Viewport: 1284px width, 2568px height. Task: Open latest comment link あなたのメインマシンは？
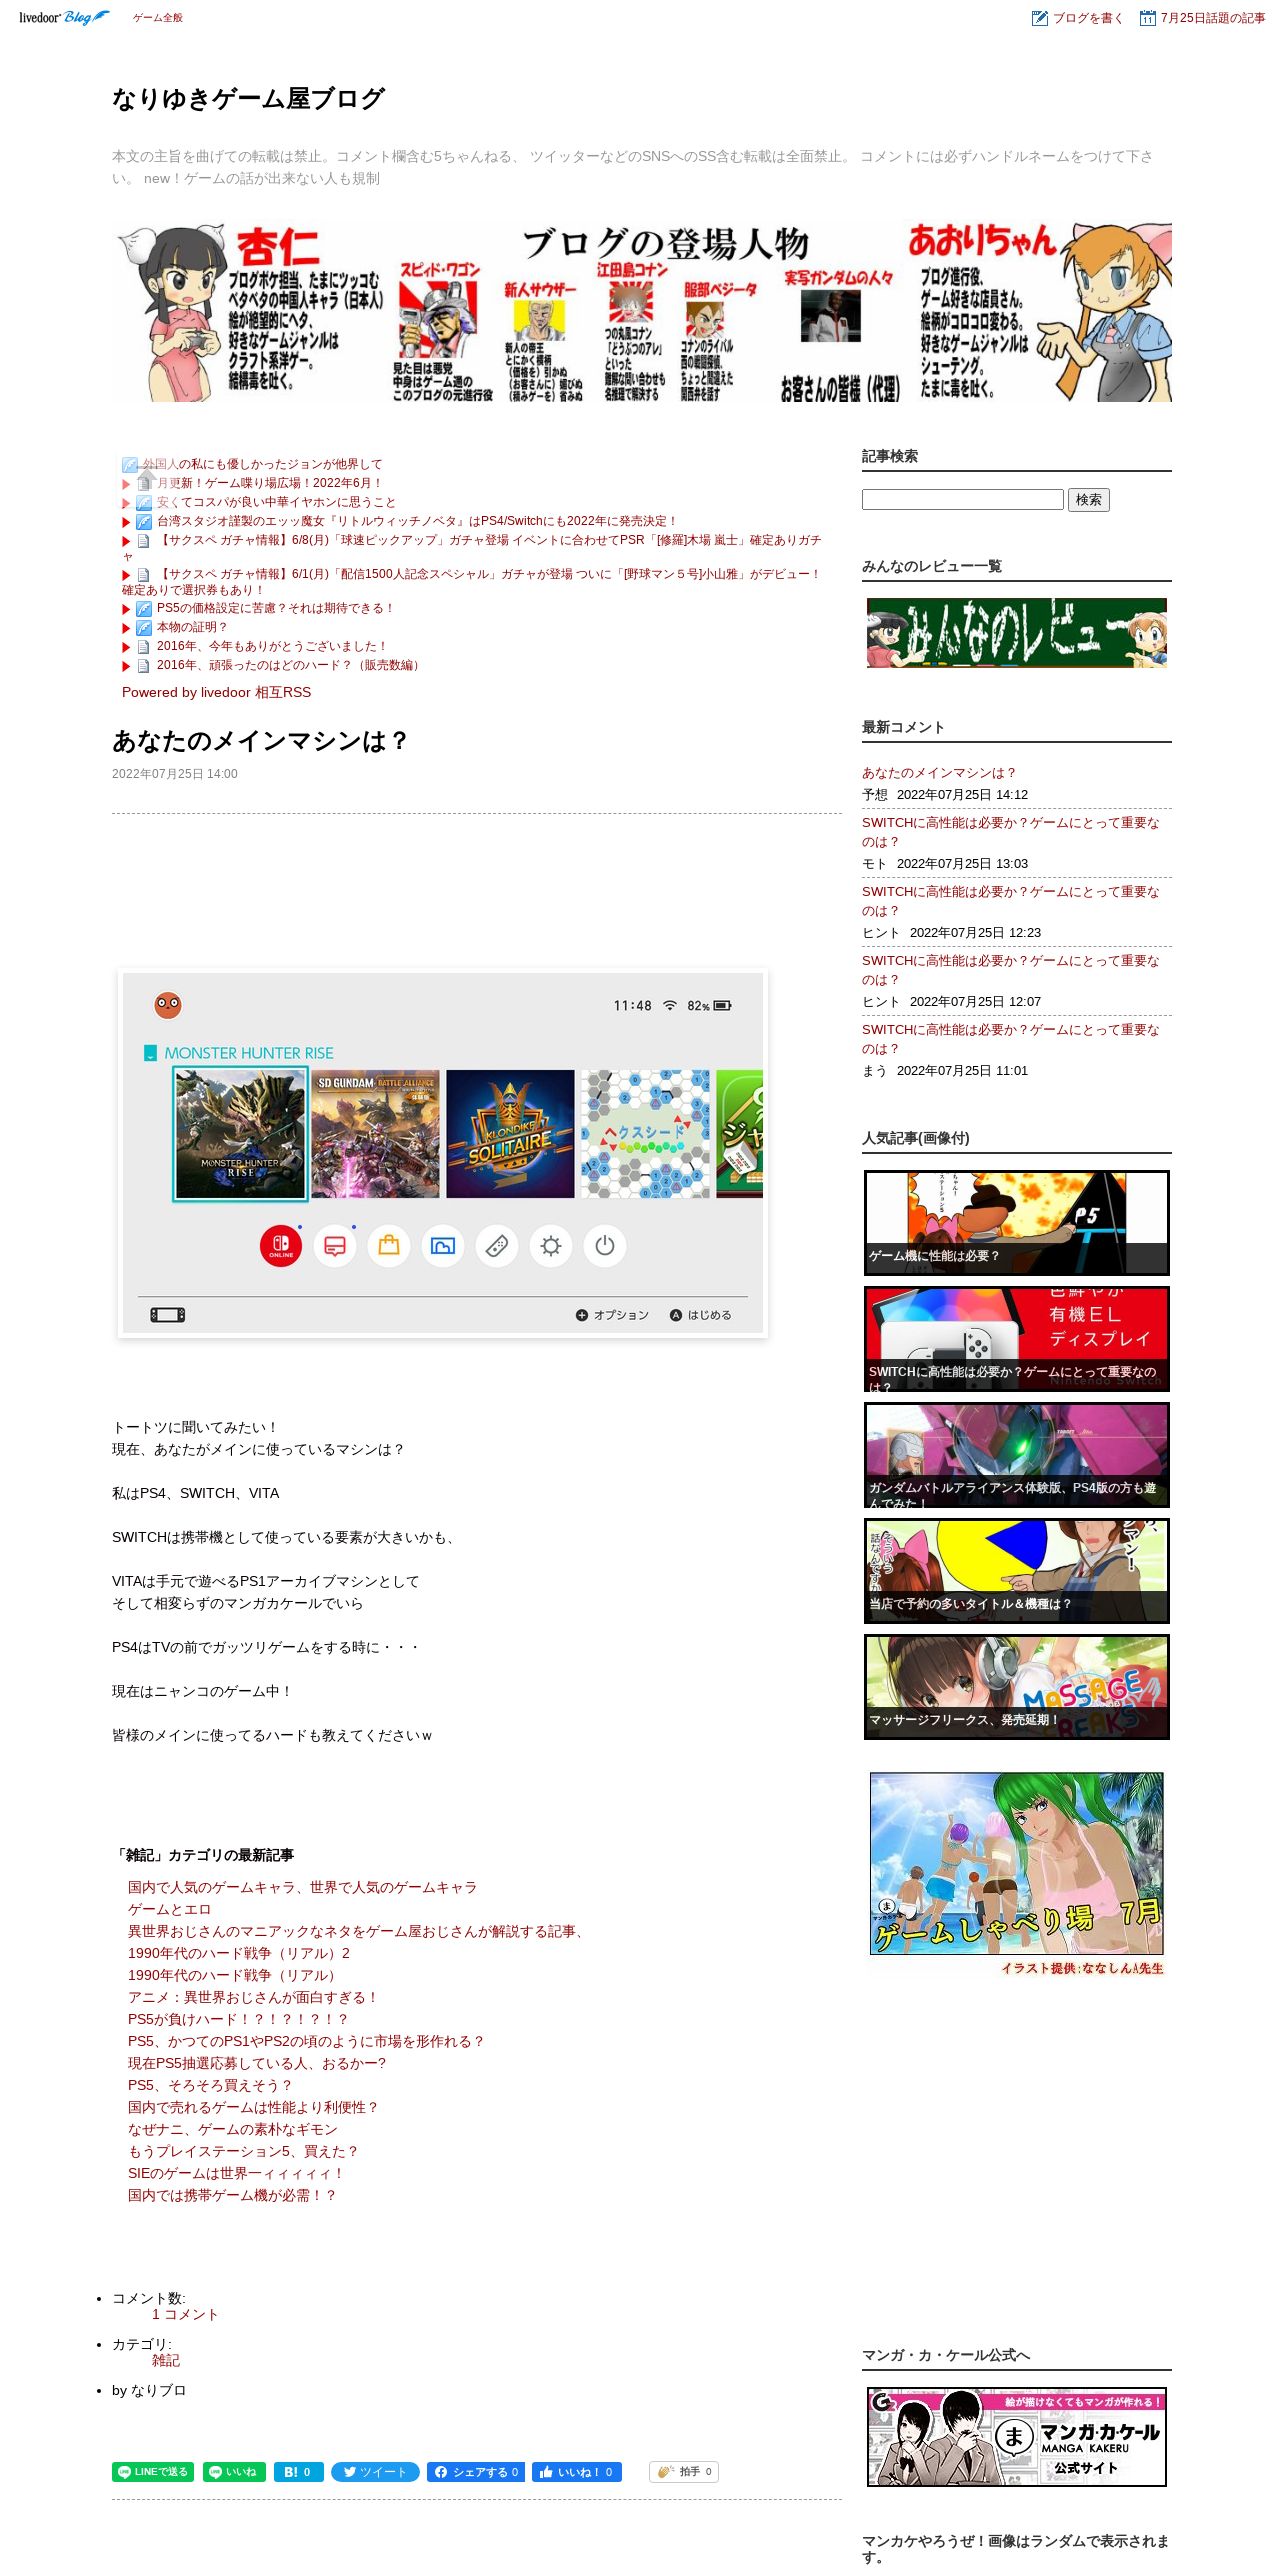(939, 773)
